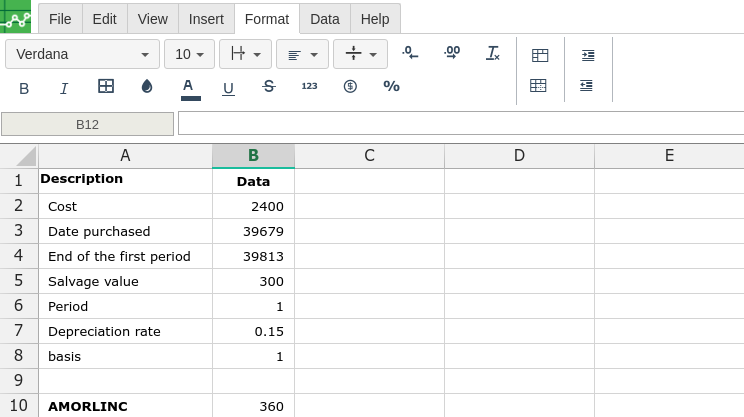Click the number format 123 icon
The height and width of the screenshot is (417, 744).
coord(309,86)
